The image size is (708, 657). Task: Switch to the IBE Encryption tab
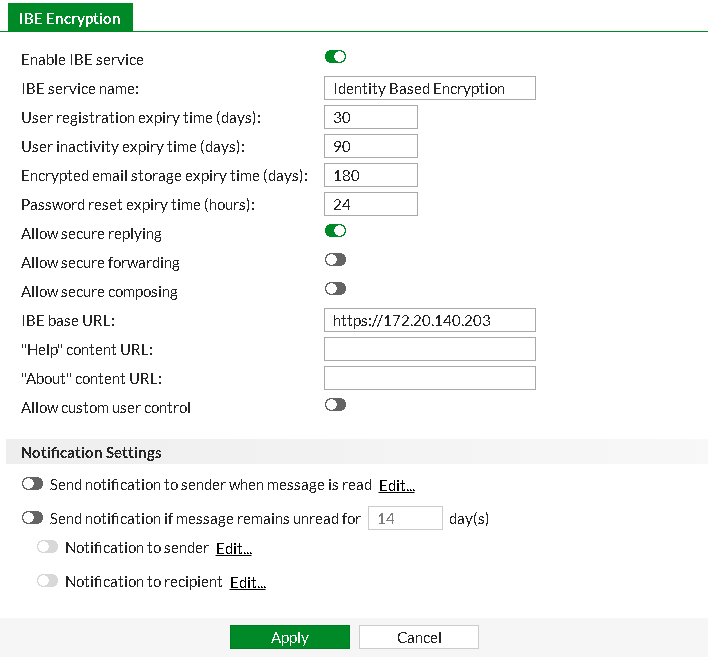coord(70,18)
